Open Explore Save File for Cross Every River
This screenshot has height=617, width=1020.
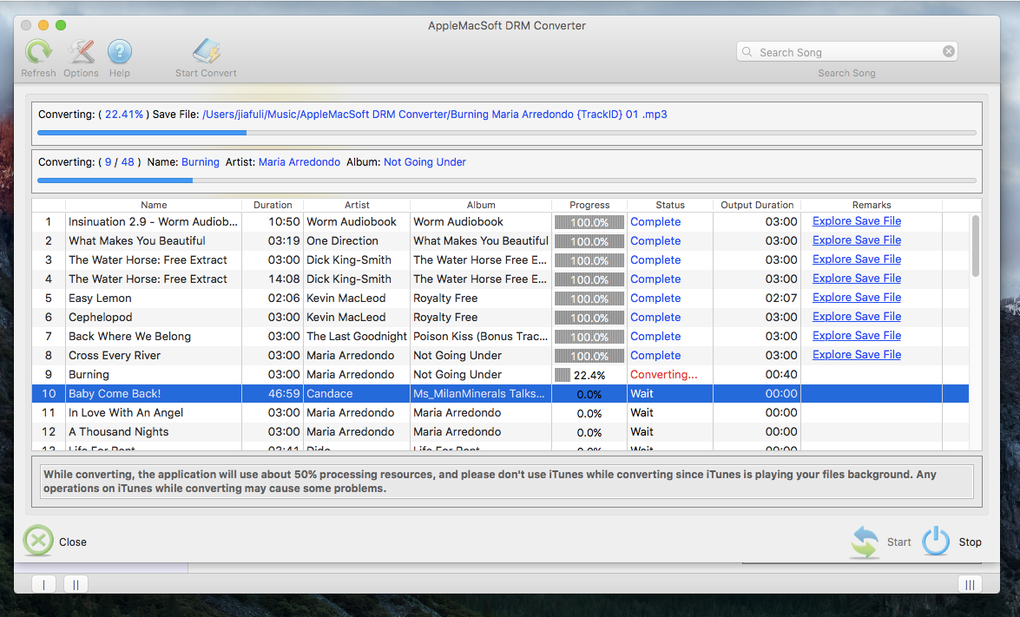(x=857, y=355)
